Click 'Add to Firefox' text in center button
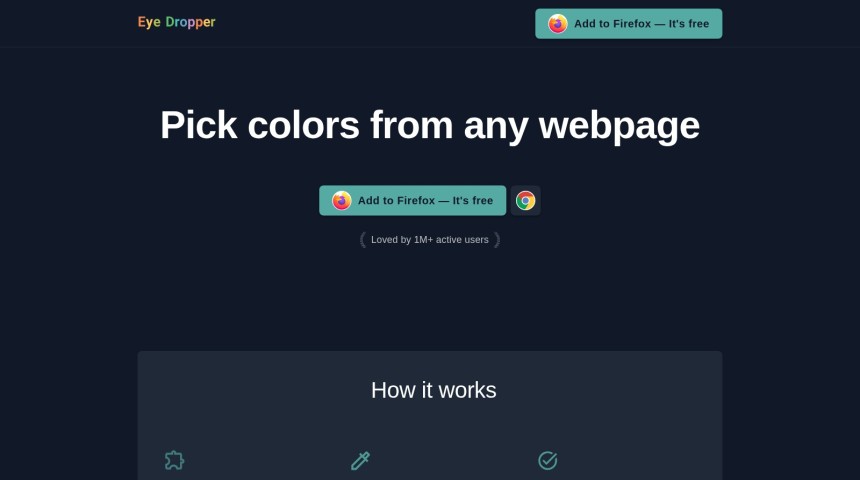Screen dimensions: 860x480 [x=396, y=201]
